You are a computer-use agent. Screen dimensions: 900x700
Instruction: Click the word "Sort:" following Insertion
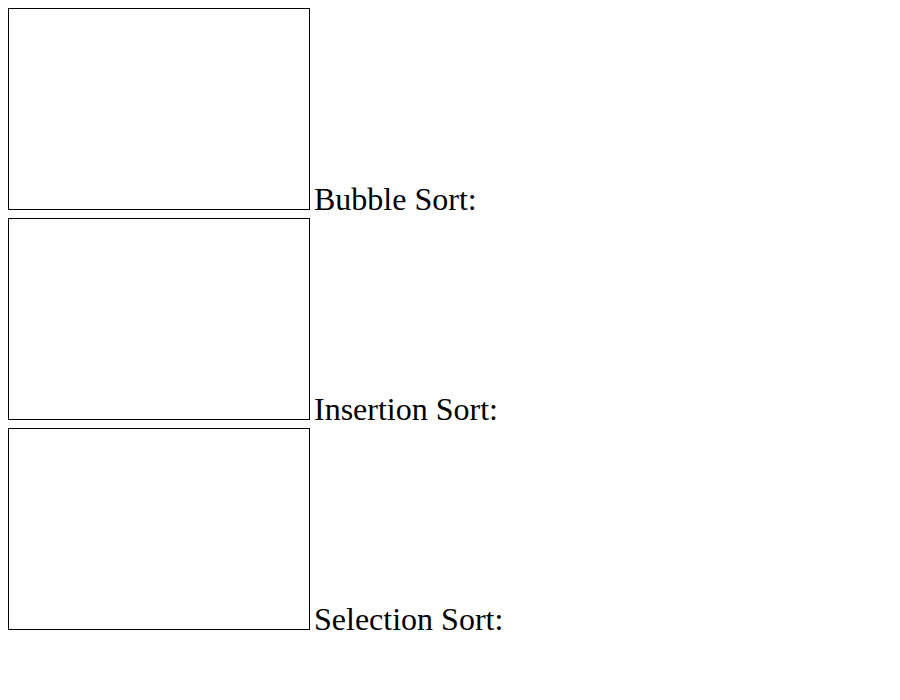tap(467, 410)
